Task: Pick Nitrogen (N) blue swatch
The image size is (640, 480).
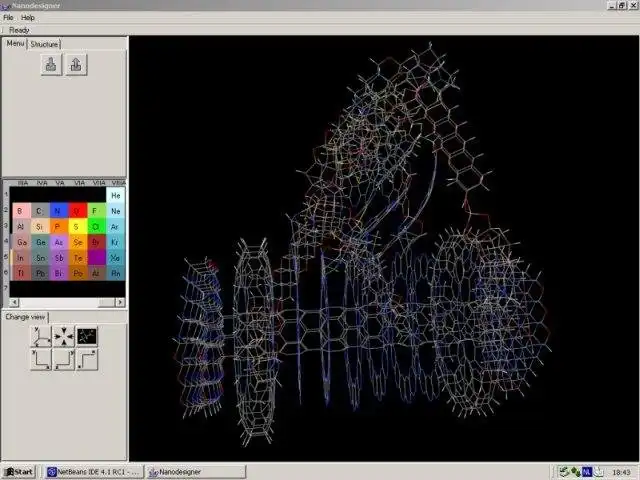Action: 58,211
